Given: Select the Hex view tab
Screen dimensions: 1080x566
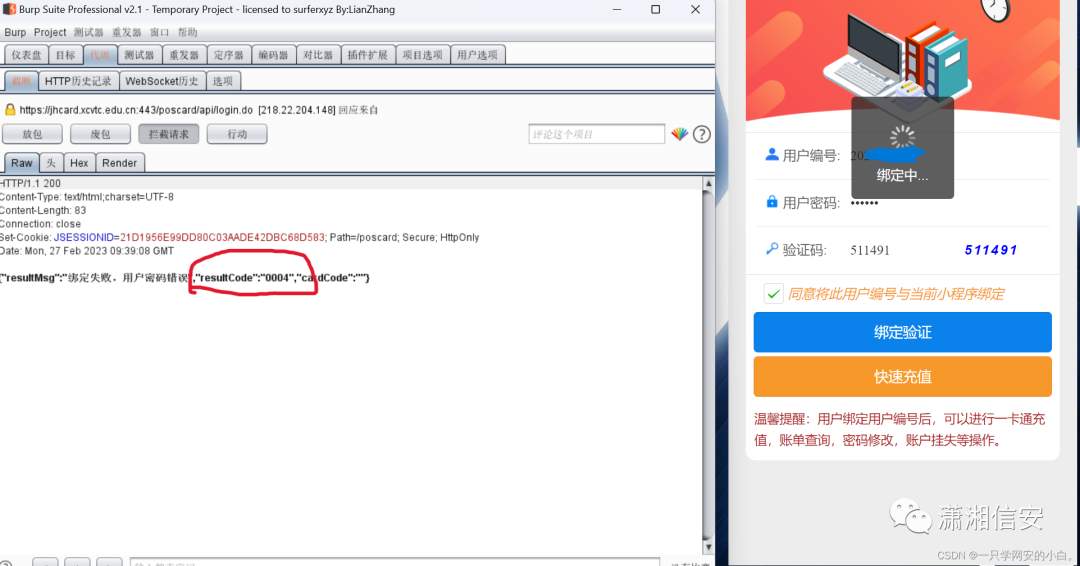Looking at the screenshot, I should click(79, 163).
